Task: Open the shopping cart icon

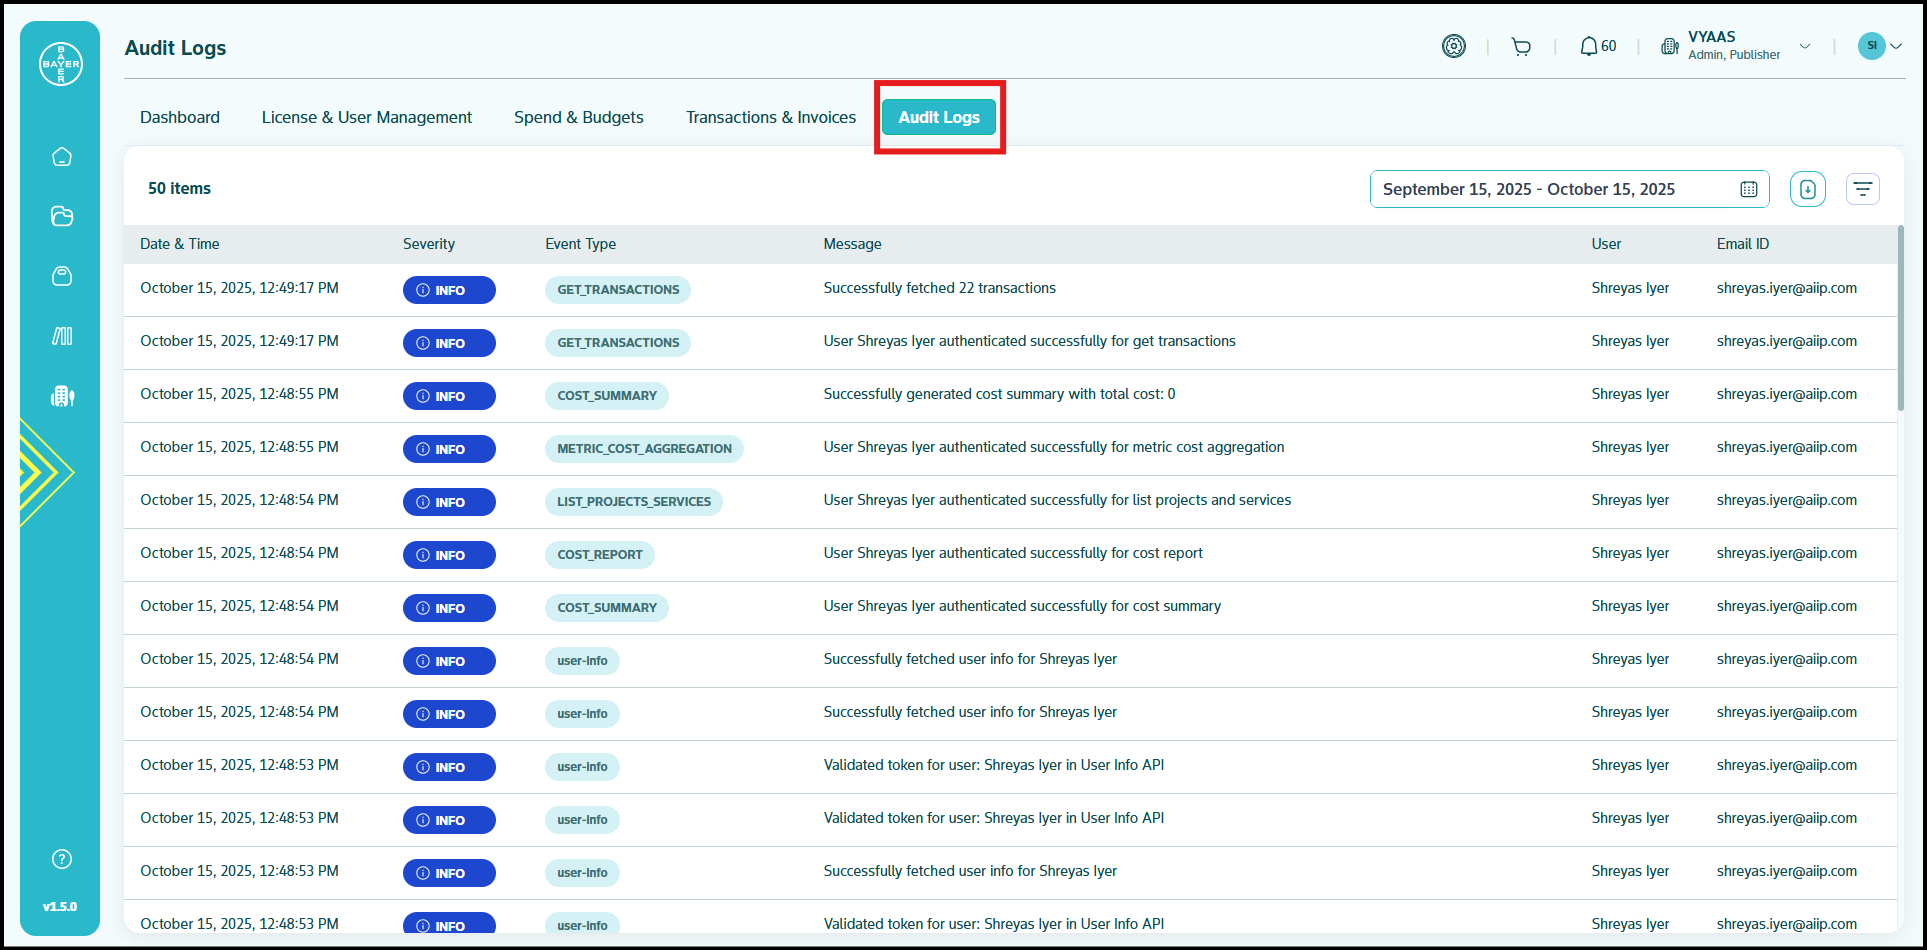Action: 1521,47
